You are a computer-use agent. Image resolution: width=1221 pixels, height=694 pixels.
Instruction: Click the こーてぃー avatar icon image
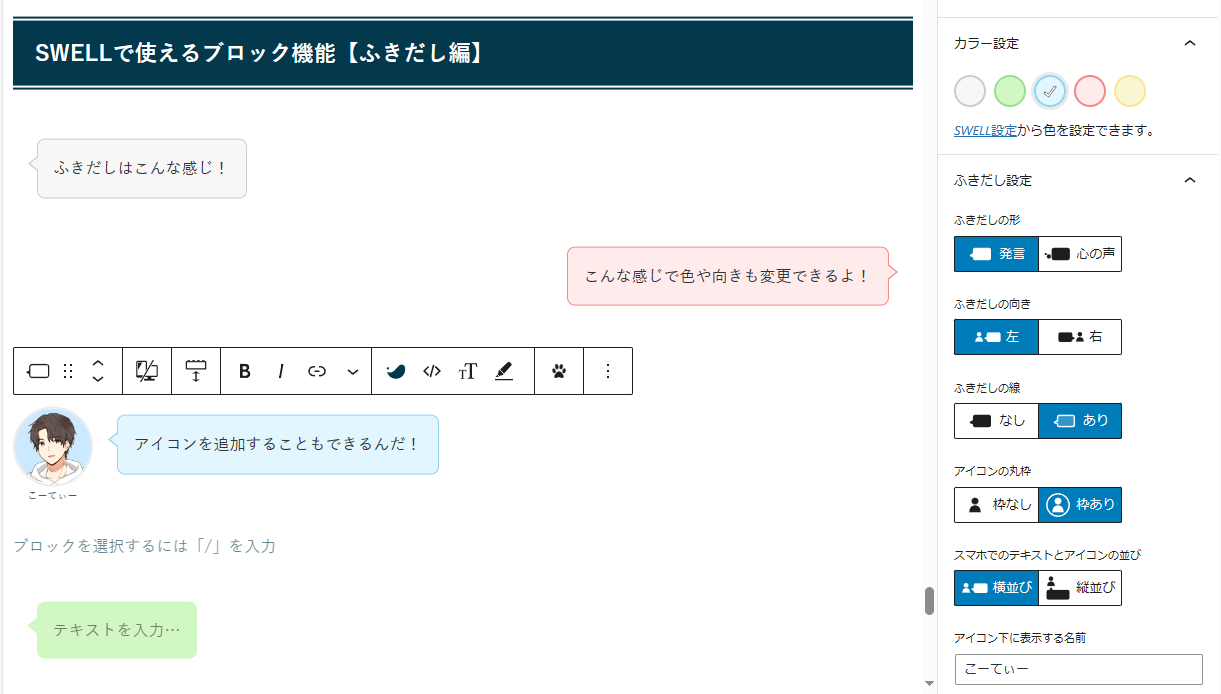53,447
